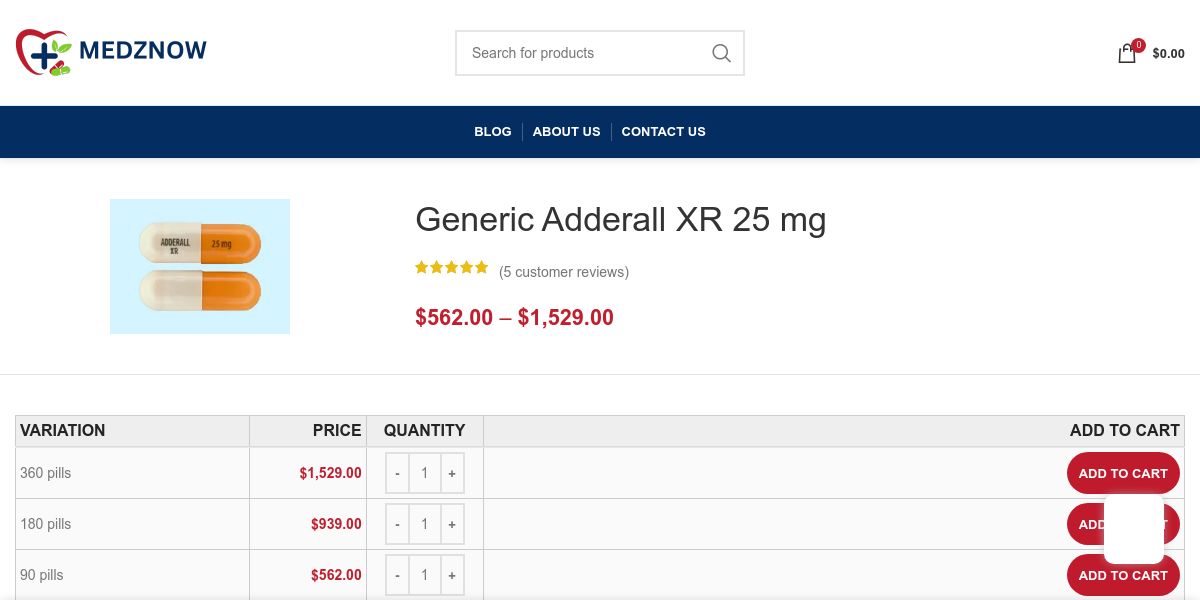Click the Adderall XR capsule product image
The image size is (1200, 600).
tap(200, 266)
